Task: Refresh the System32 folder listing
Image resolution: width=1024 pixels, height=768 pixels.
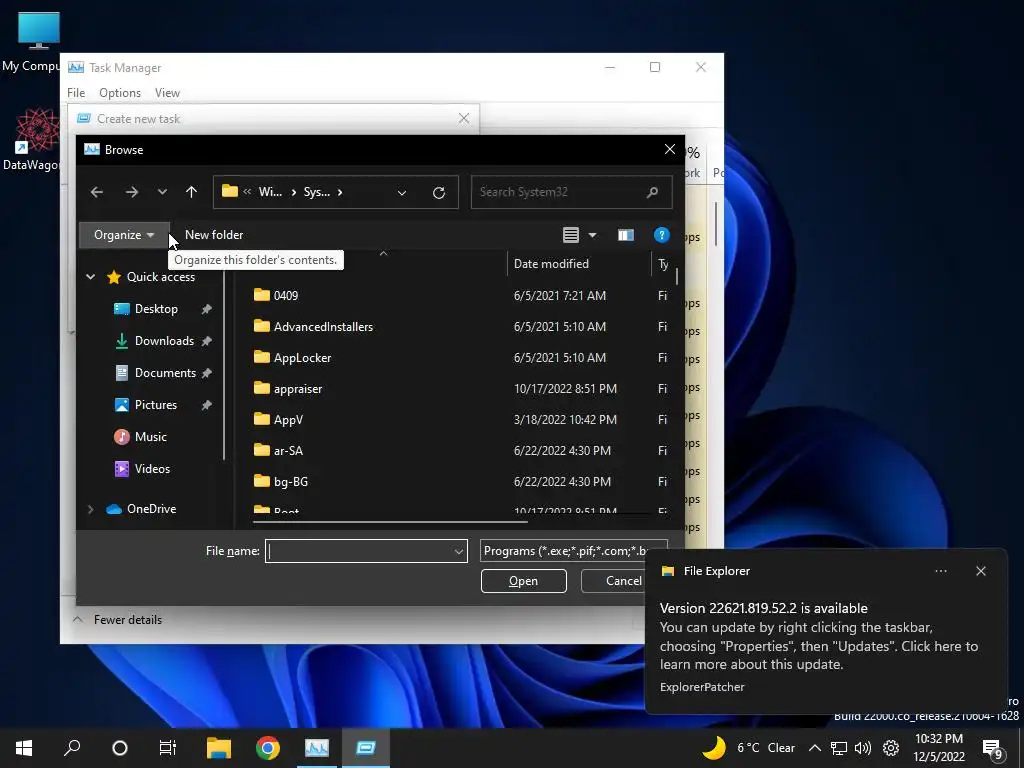Action: pos(439,193)
